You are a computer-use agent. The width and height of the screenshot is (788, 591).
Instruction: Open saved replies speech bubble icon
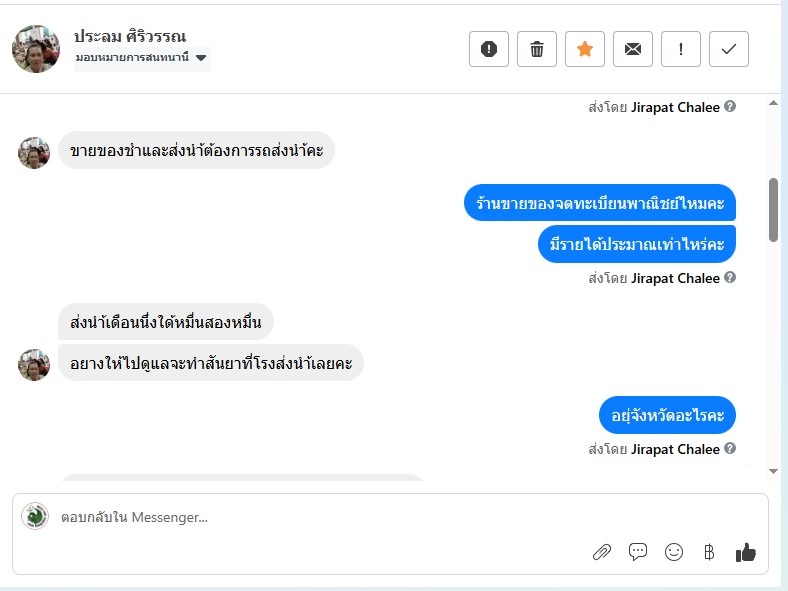click(x=638, y=552)
